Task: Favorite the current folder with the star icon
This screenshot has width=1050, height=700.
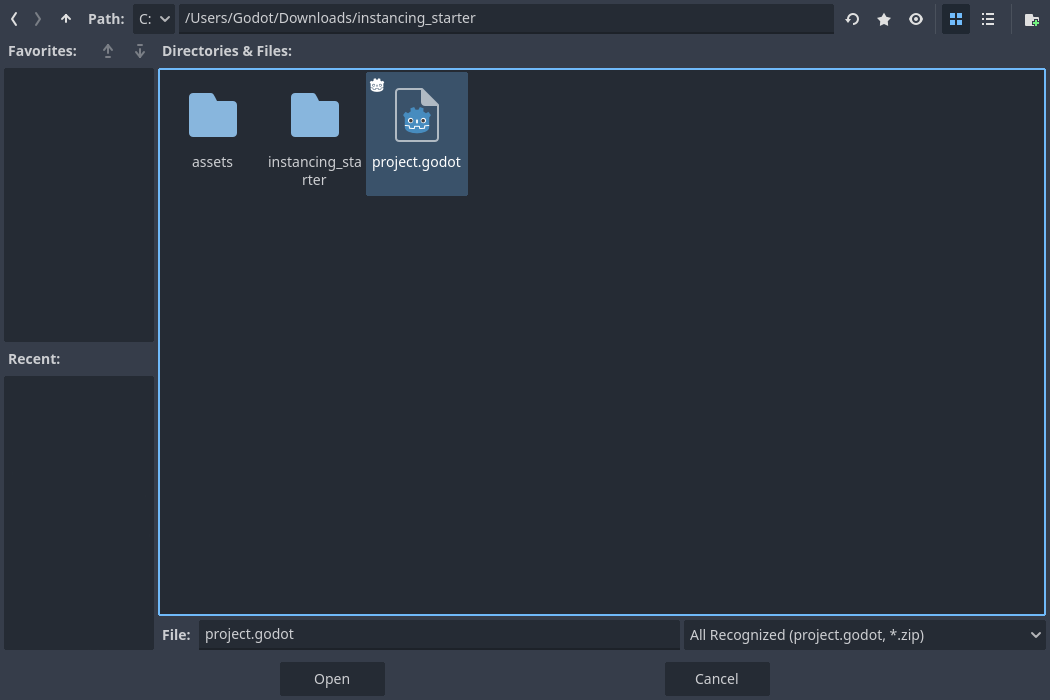Action: pyautogui.click(x=884, y=19)
